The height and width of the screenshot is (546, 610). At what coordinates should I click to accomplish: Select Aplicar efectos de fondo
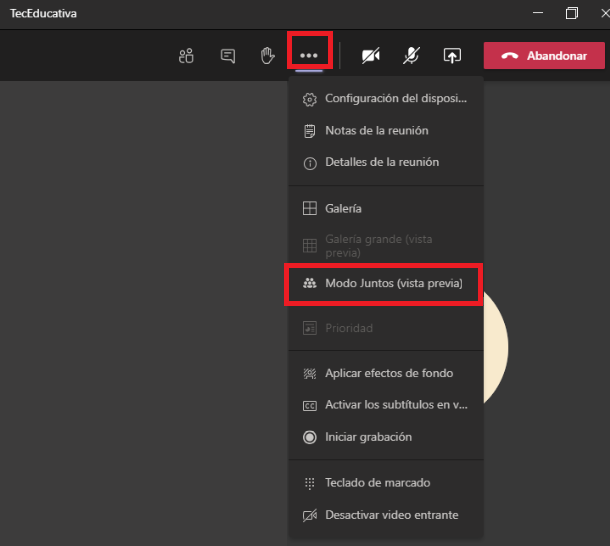389,373
